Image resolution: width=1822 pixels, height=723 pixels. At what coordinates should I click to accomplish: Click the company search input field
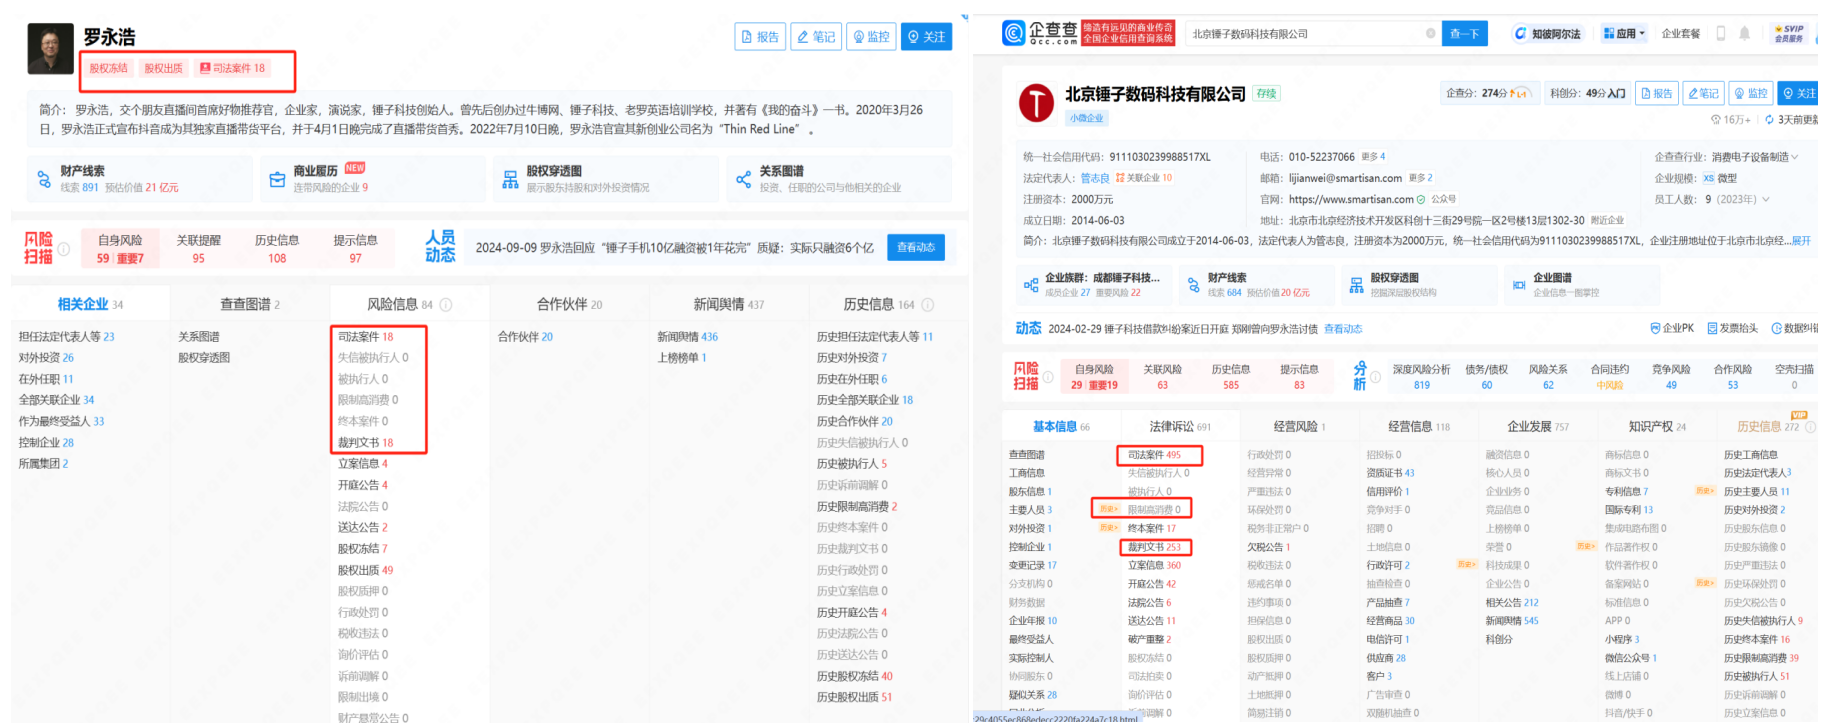(x=1300, y=34)
